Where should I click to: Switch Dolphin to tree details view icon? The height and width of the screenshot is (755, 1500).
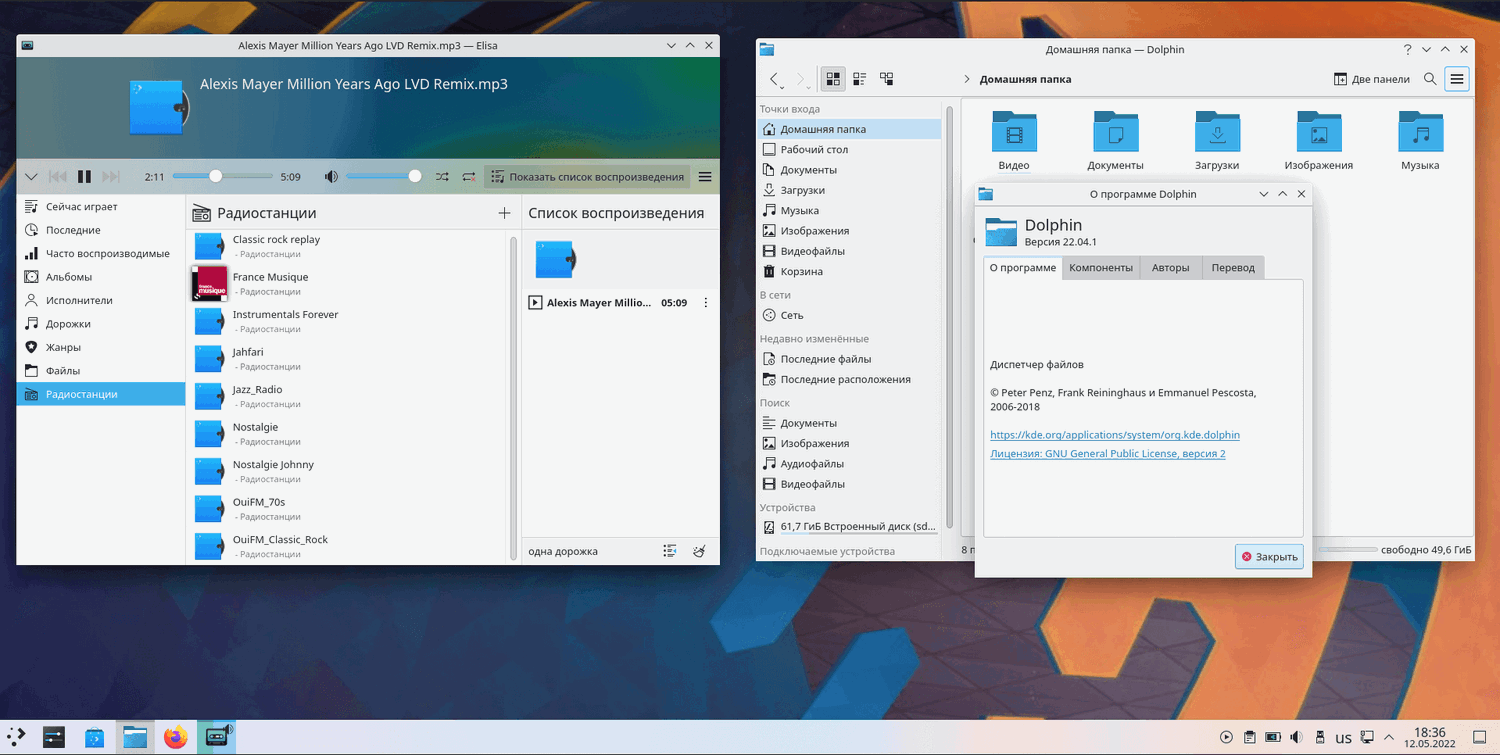pyautogui.click(x=886, y=79)
